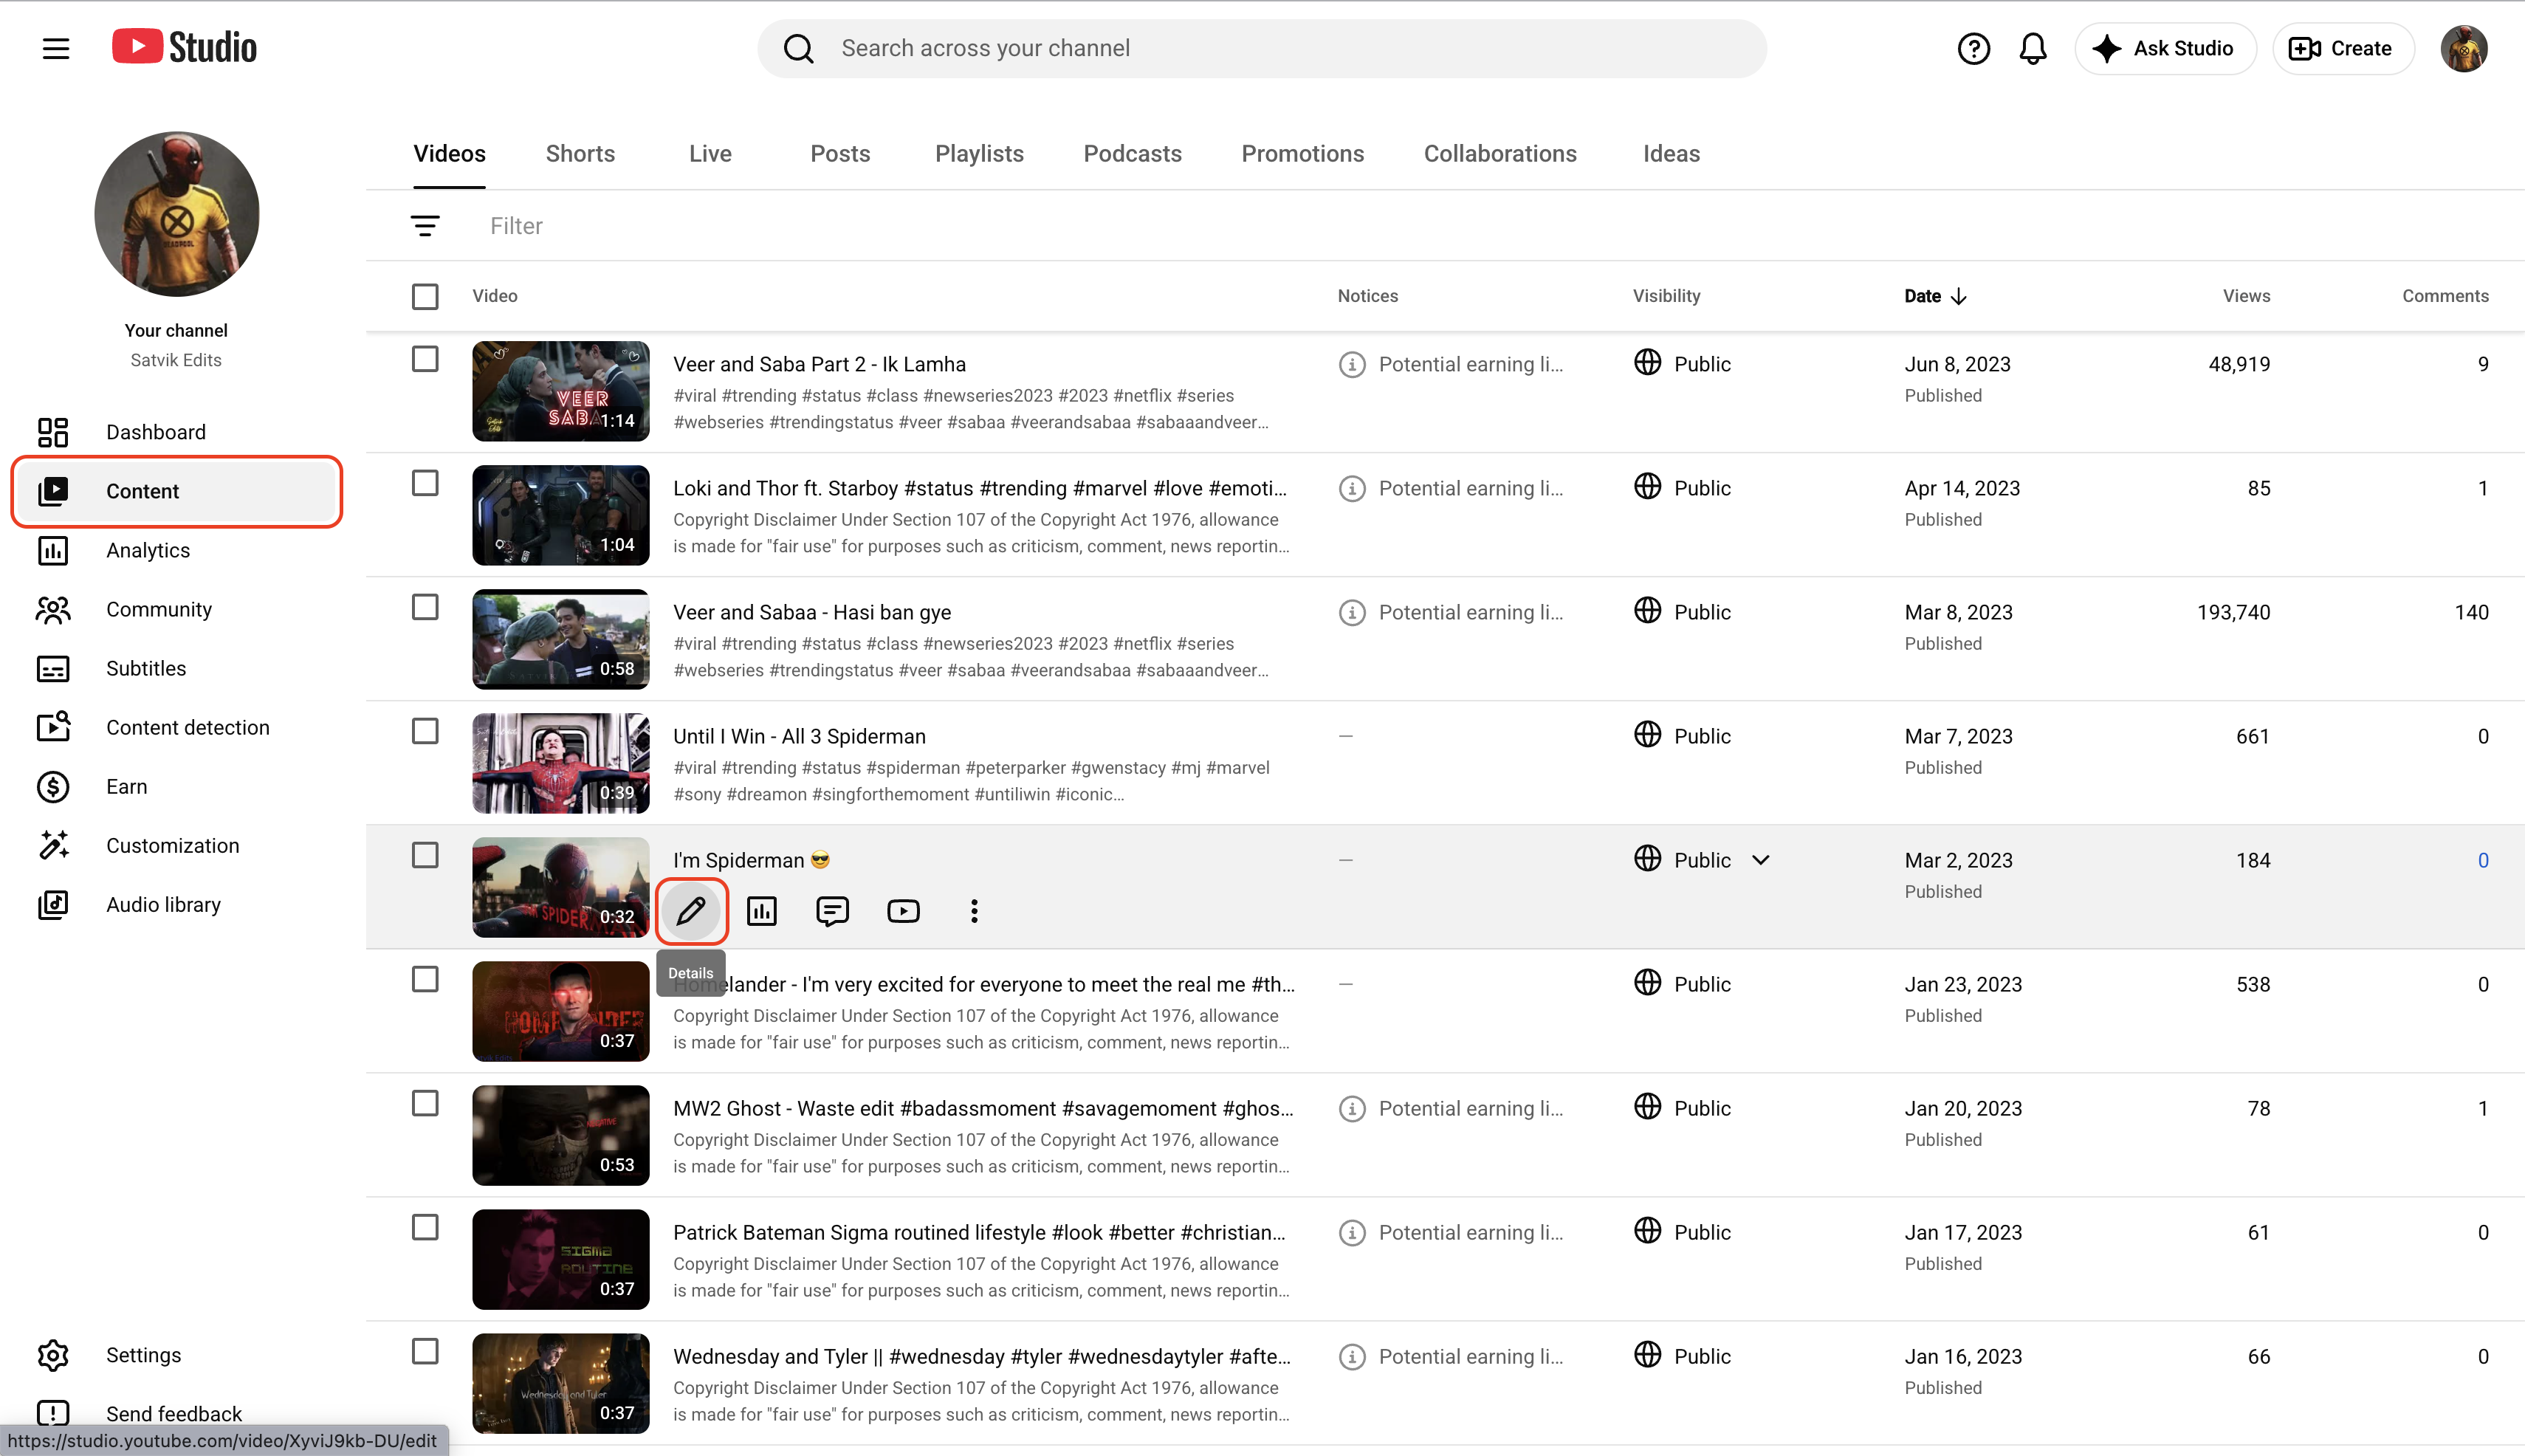This screenshot has width=2525, height=1456.
Task: Open the Homelander video thumbnail
Action: (x=560, y=1011)
